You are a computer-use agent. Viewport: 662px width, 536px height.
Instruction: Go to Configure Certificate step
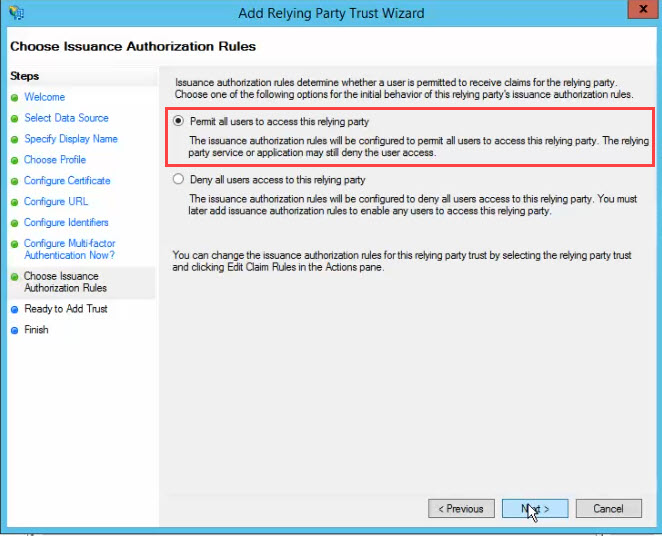(x=67, y=181)
